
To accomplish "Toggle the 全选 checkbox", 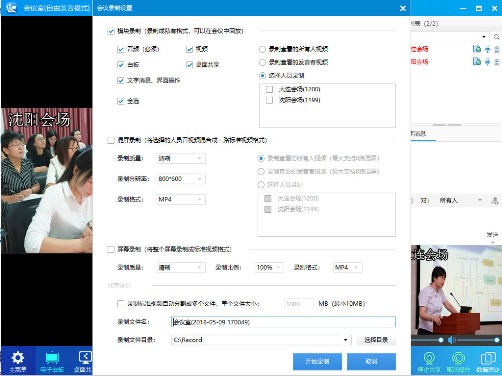I will tap(121, 101).
